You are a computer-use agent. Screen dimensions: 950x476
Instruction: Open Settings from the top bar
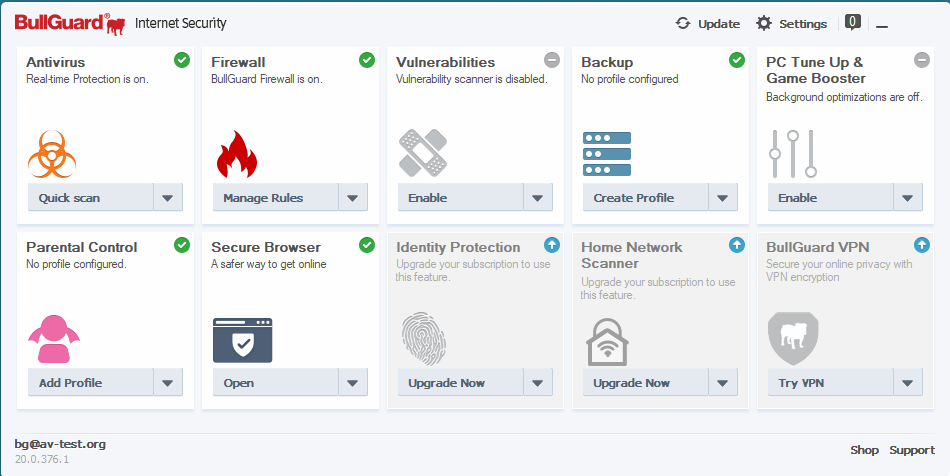(x=791, y=23)
